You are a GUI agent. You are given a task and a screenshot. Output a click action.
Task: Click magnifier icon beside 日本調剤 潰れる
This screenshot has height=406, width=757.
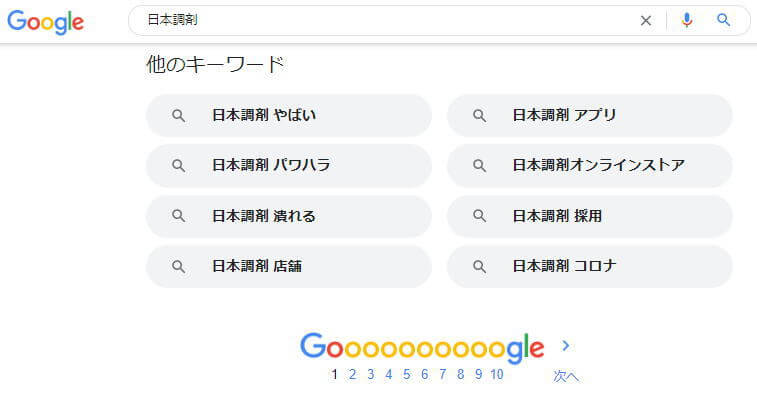[x=179, y=216]
